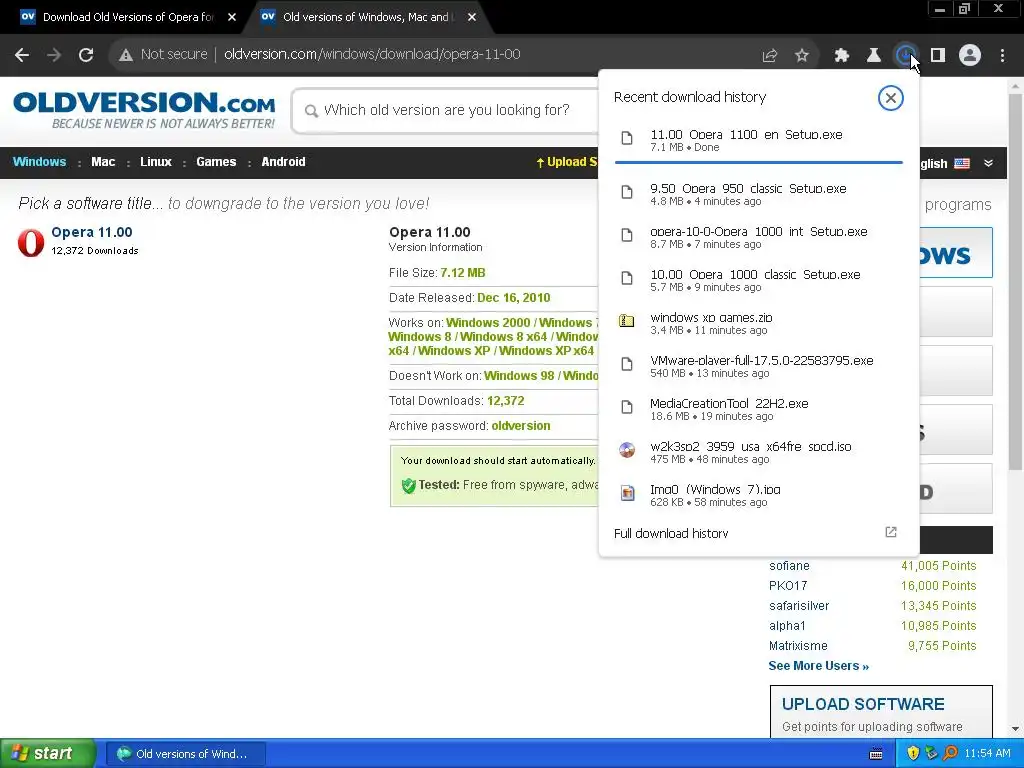Click the on-screen keyboard tray icon

[x=876, y=754]
